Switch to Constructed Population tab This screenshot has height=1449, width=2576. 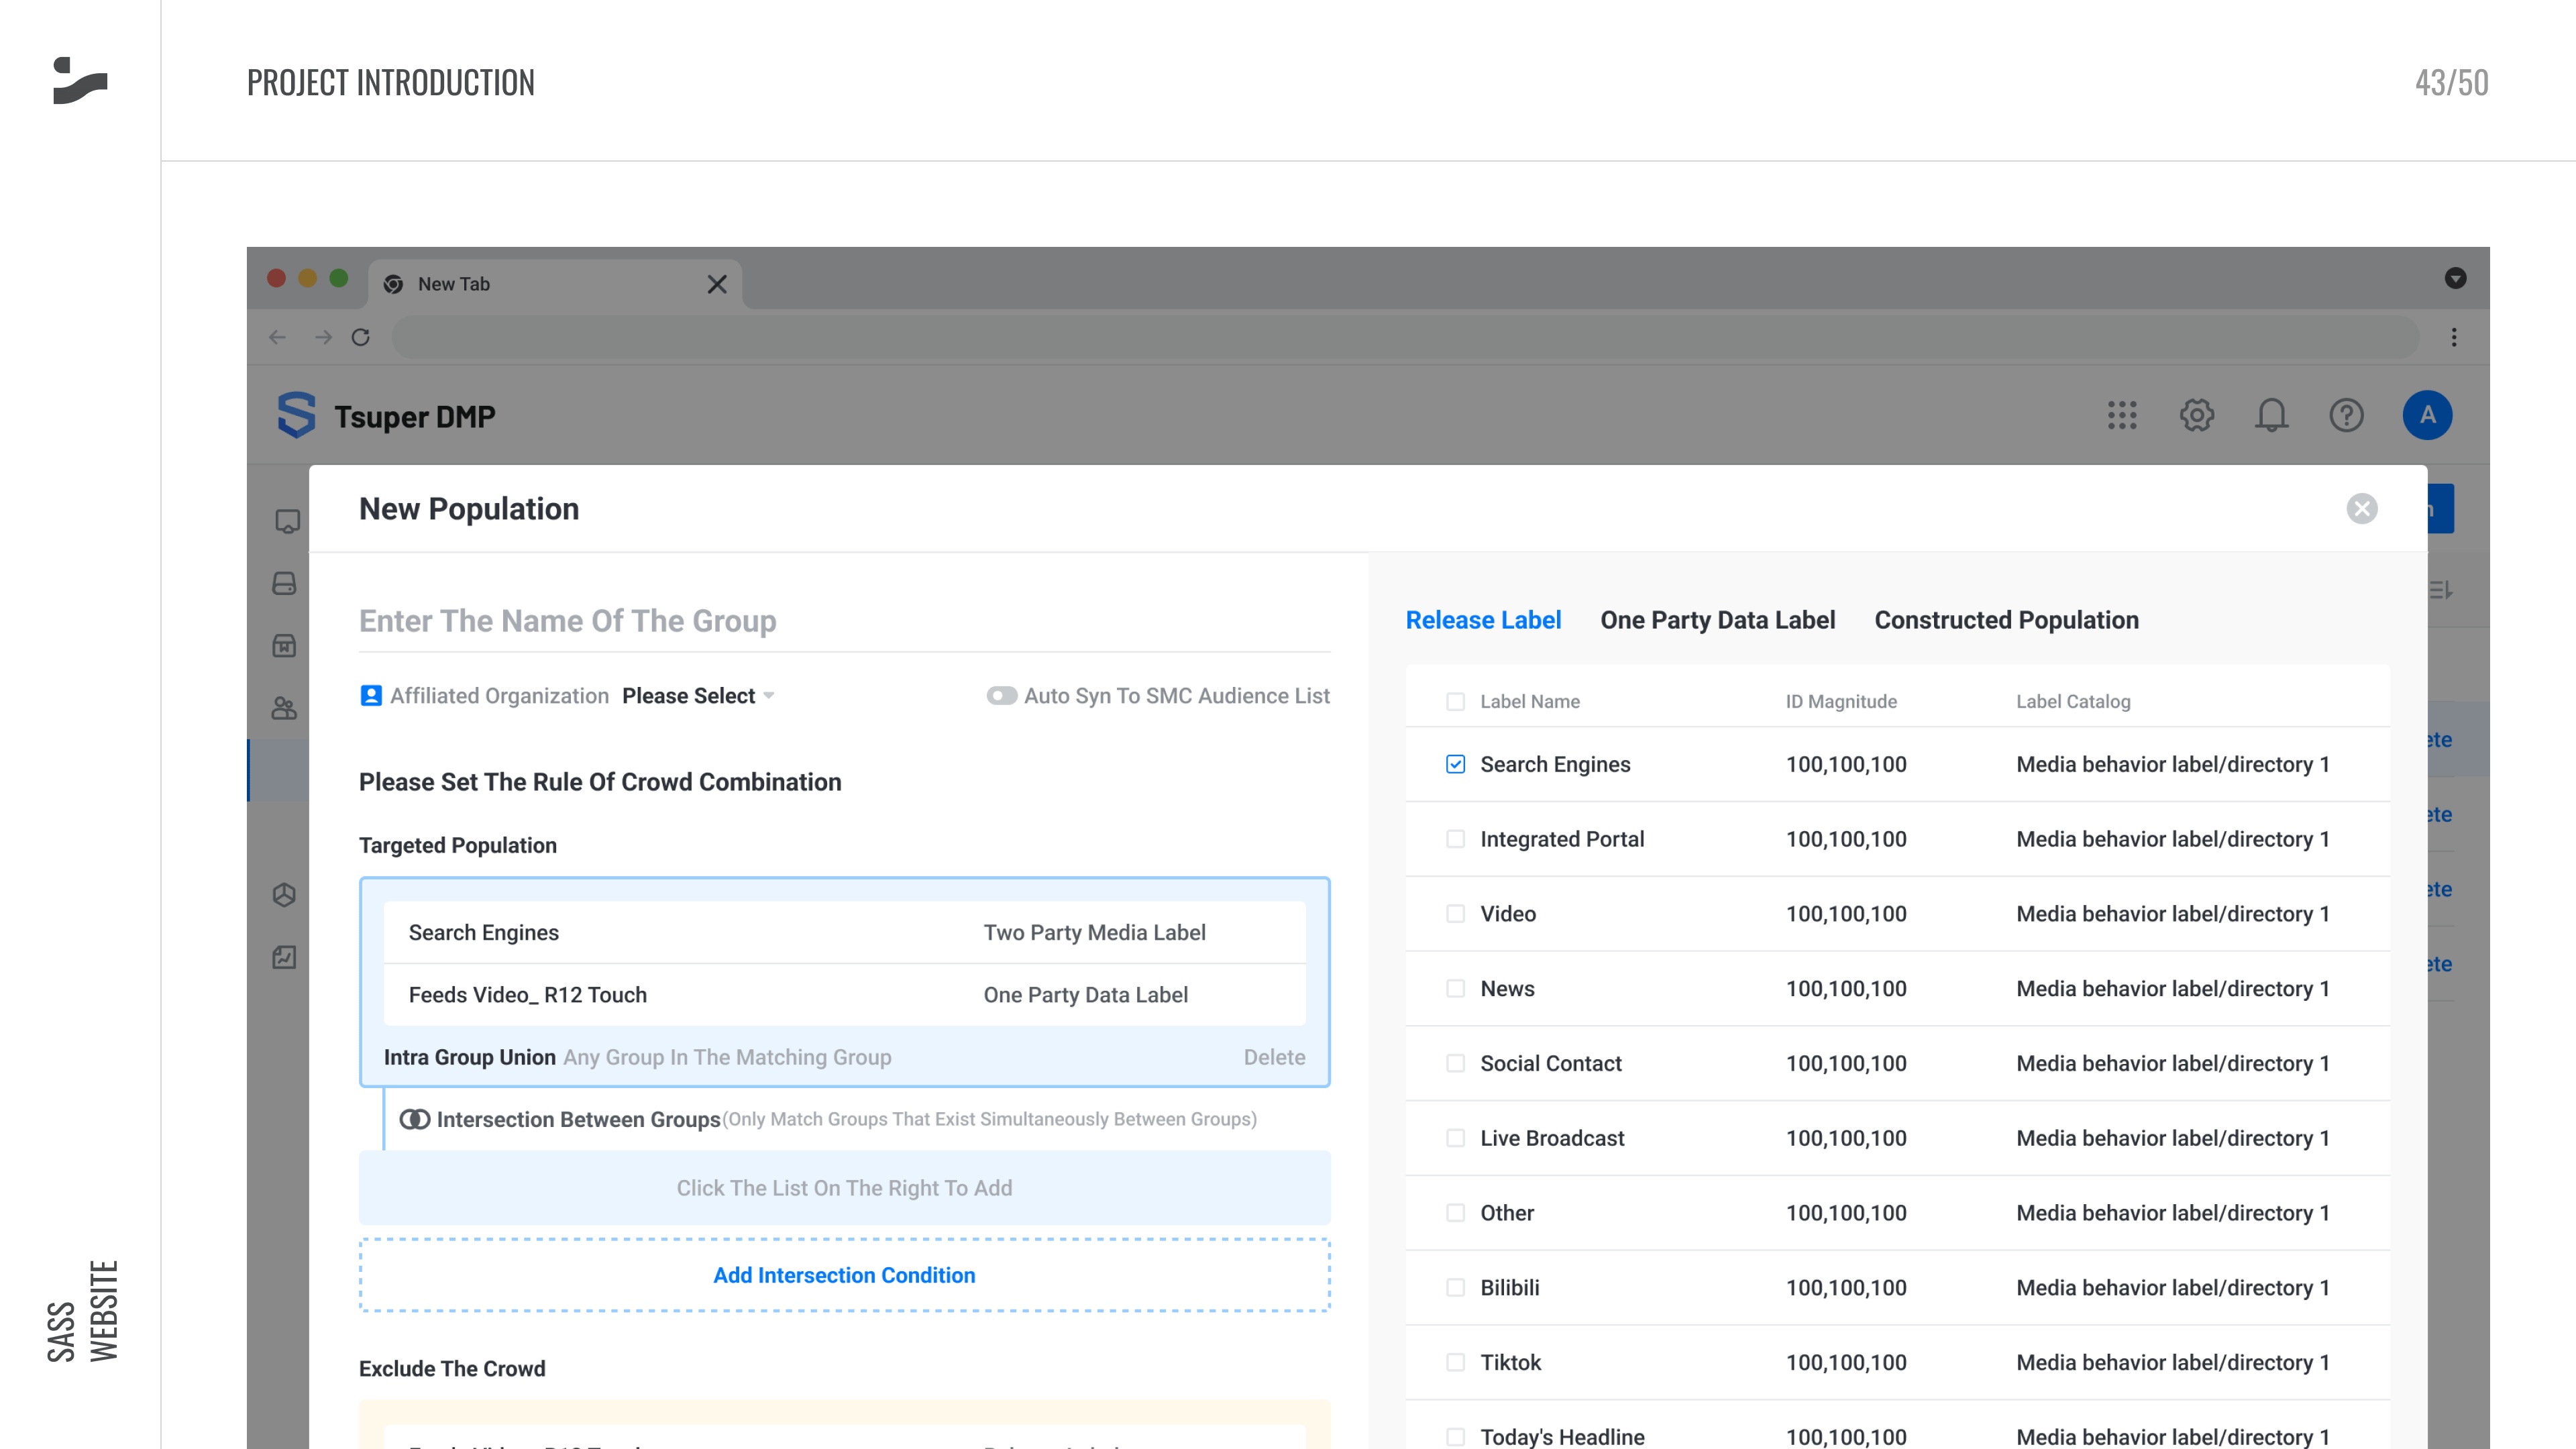(x=2006, y=620)
